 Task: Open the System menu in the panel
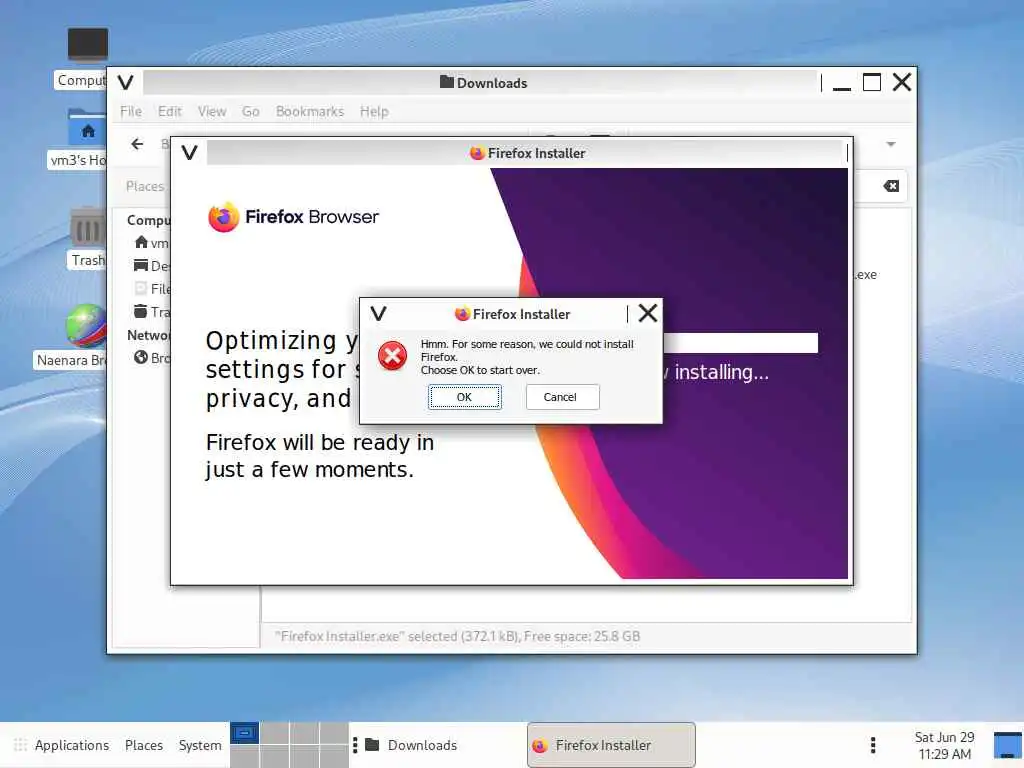pos(200,745)
